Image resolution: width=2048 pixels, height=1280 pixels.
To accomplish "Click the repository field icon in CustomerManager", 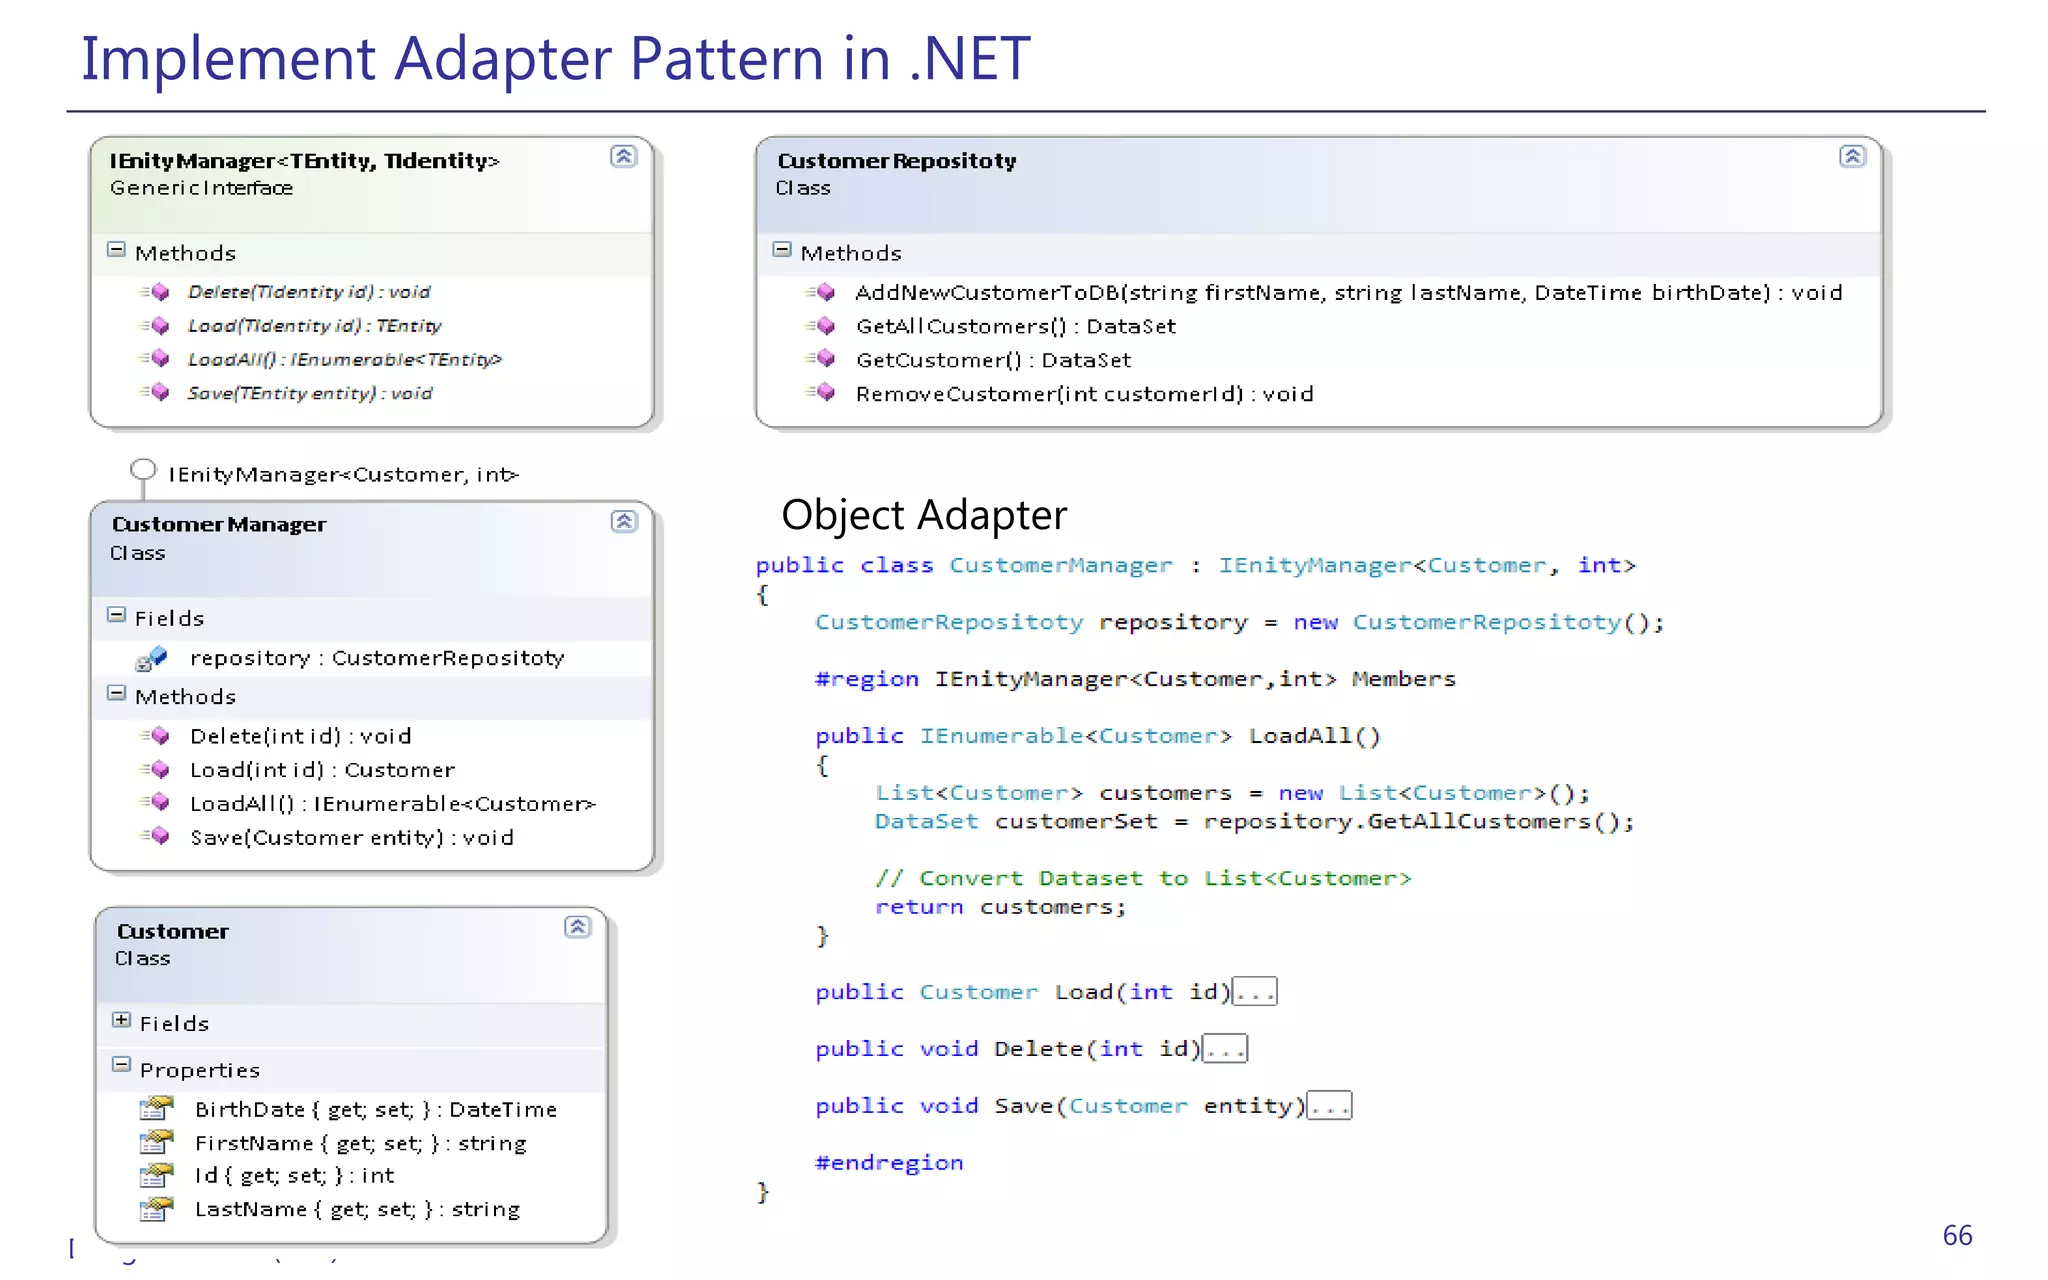I will (x=152, y=658).
